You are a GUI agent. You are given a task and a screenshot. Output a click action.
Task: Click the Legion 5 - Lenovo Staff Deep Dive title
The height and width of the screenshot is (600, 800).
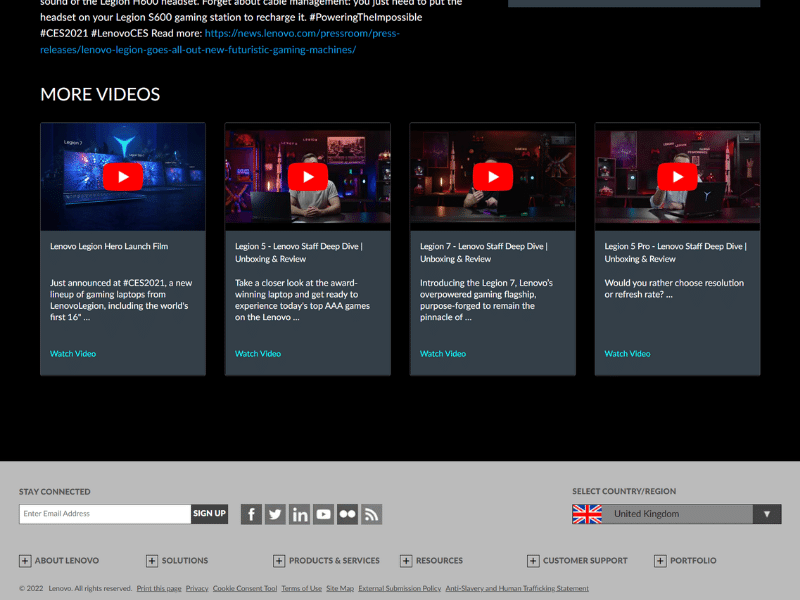[x=298, y=253]
